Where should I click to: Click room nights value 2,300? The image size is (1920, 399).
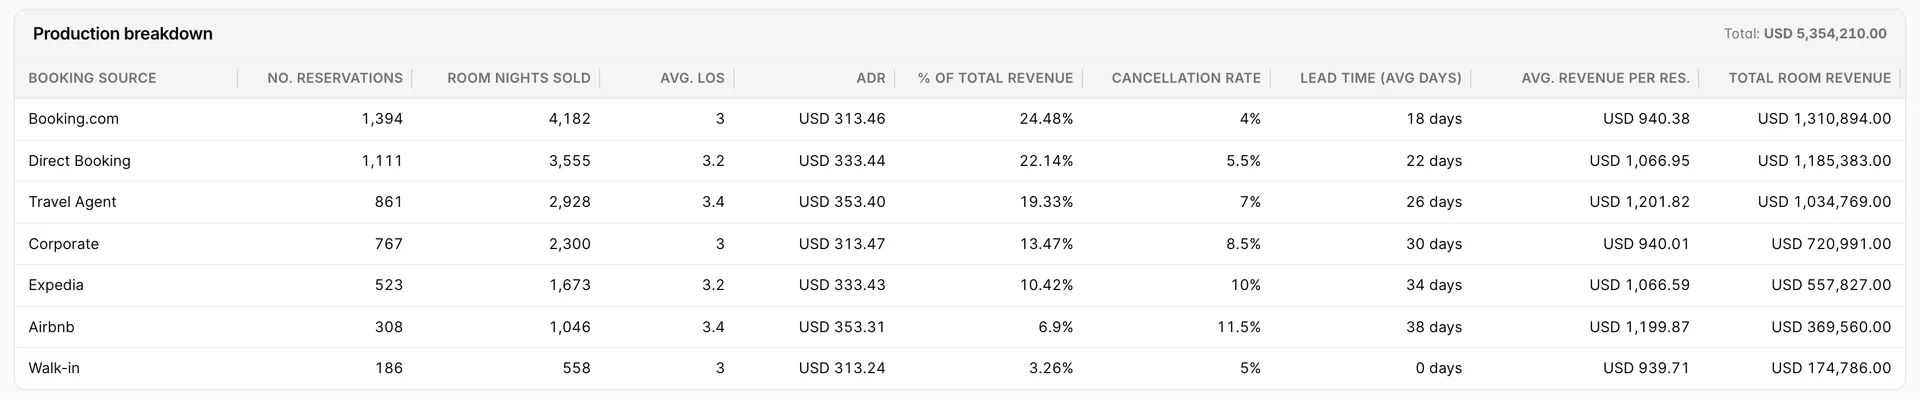[x=570, y=244]
